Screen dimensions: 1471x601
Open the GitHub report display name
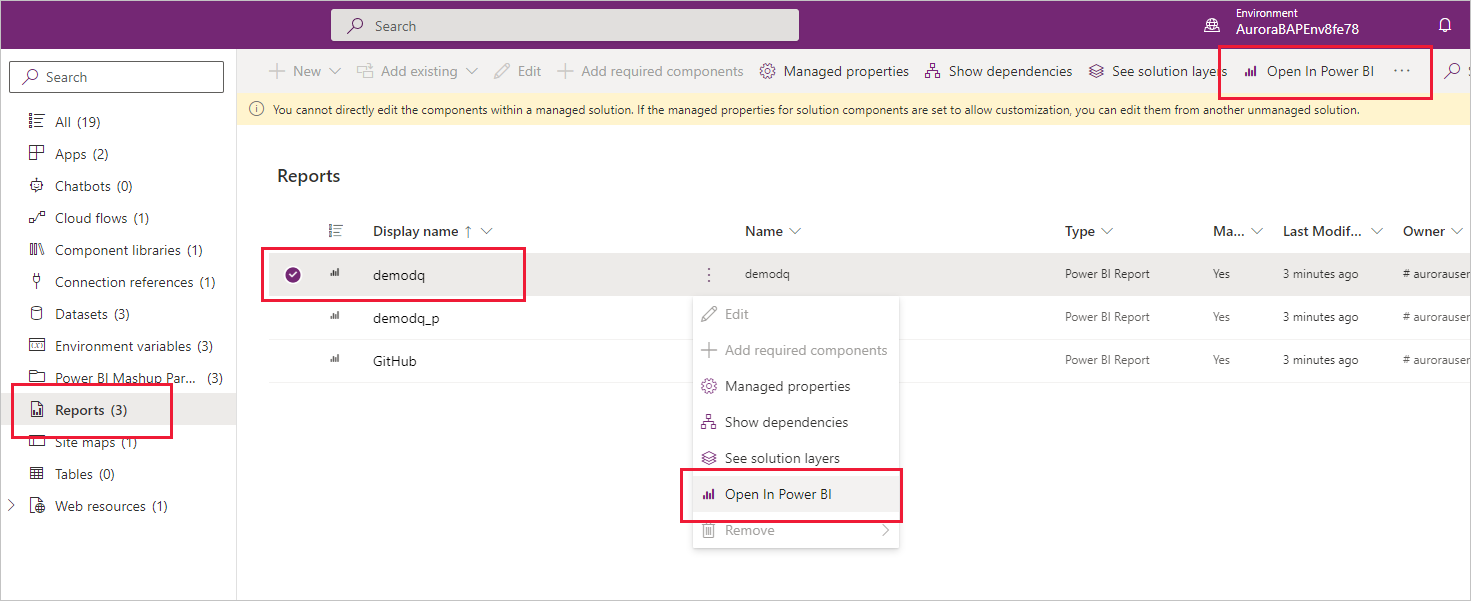tap(394, 361)
